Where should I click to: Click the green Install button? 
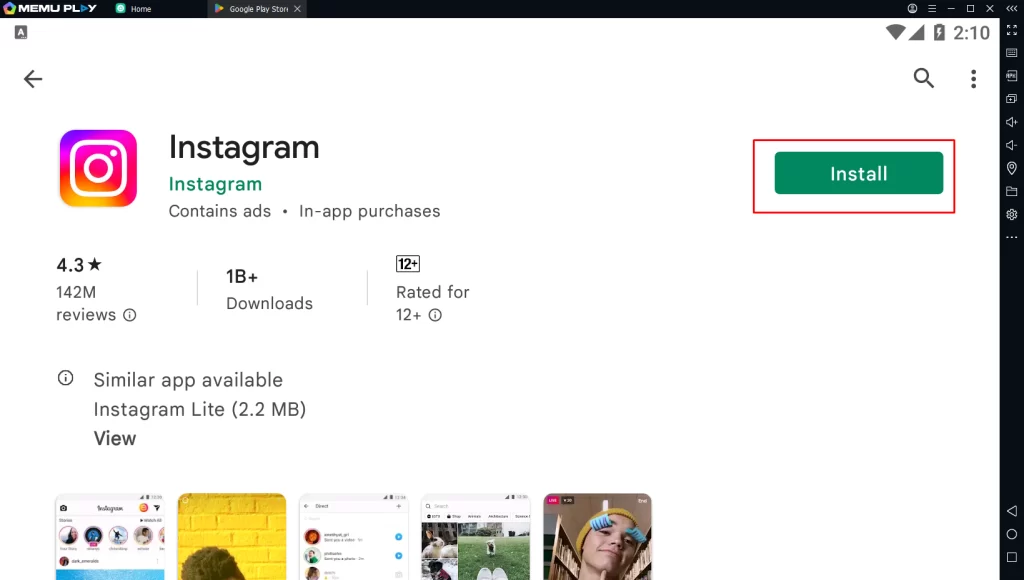858,173
